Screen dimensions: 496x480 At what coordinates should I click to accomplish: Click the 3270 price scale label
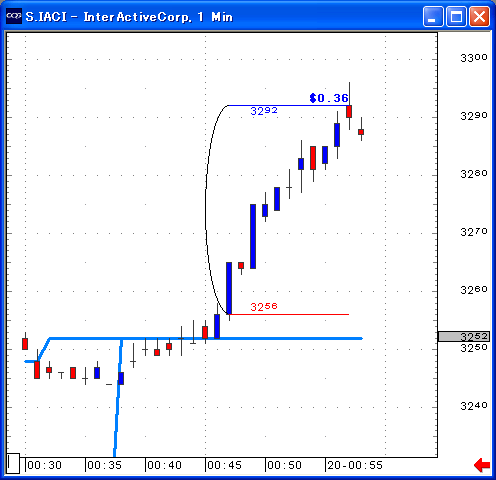pyautogui.click(x=474, y=232)
